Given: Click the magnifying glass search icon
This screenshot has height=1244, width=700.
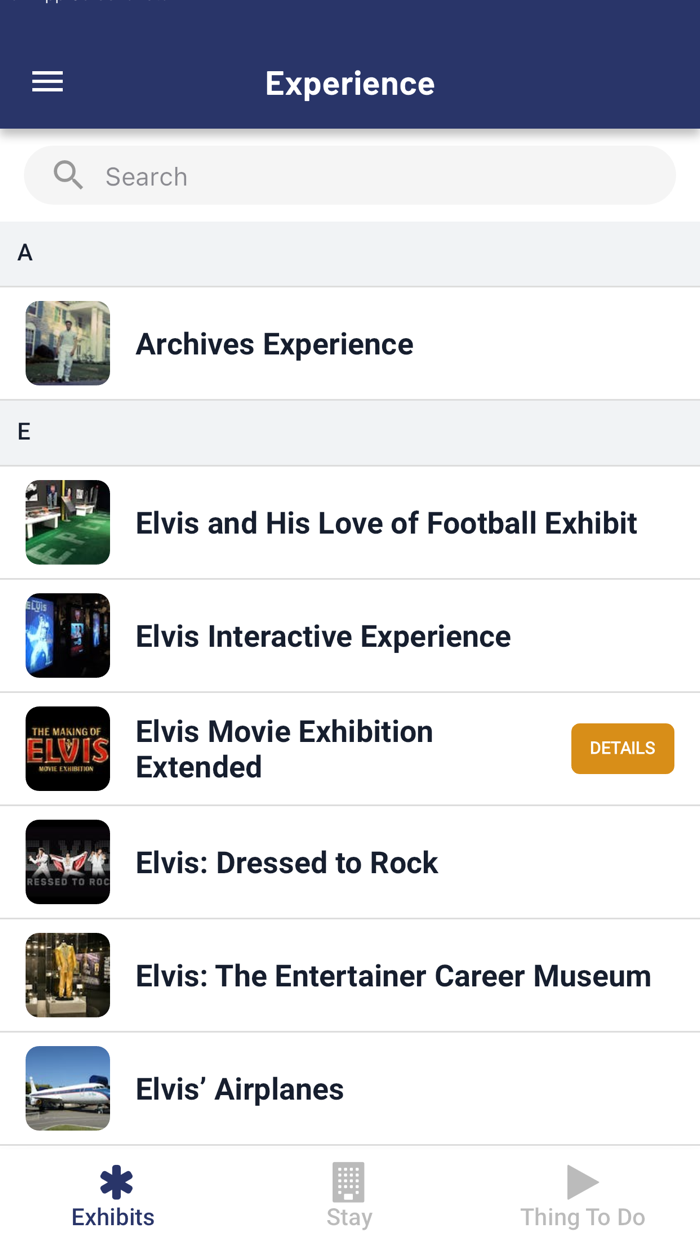Looking at the screenshot, I should pos(66,174).
